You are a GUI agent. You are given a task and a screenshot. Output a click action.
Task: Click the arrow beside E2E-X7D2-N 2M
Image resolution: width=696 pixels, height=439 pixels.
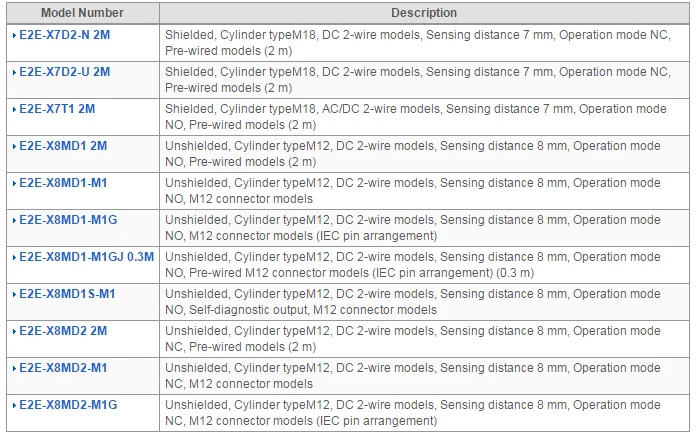[14, 35]
